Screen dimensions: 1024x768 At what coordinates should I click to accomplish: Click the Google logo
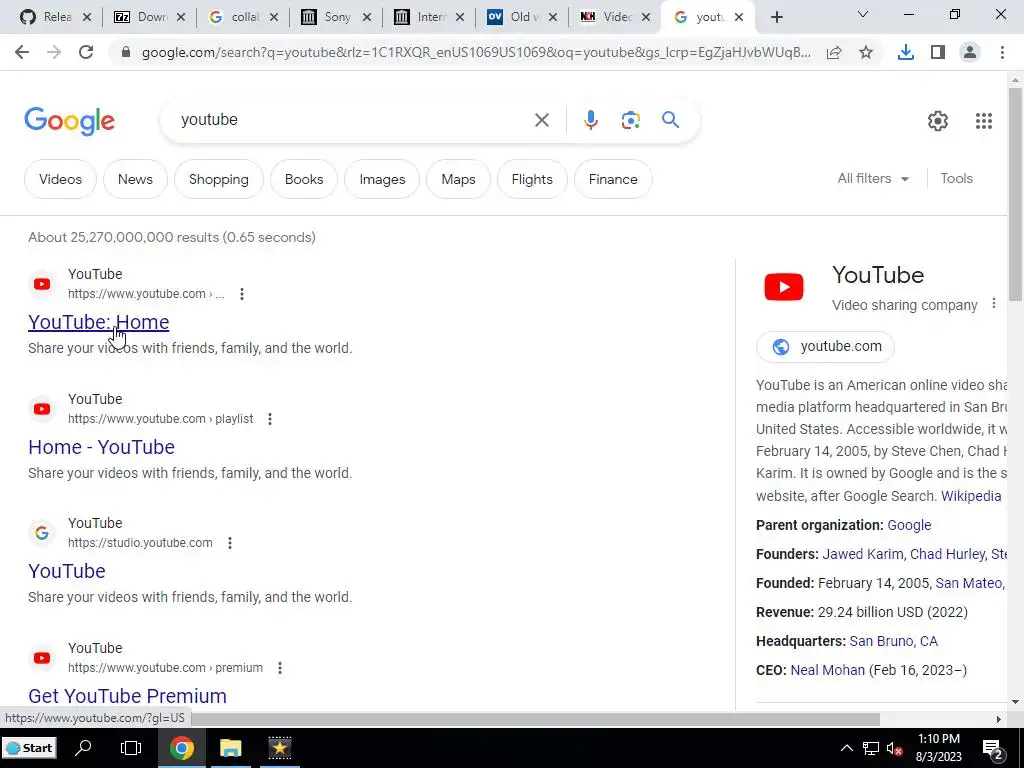[70, 121]
